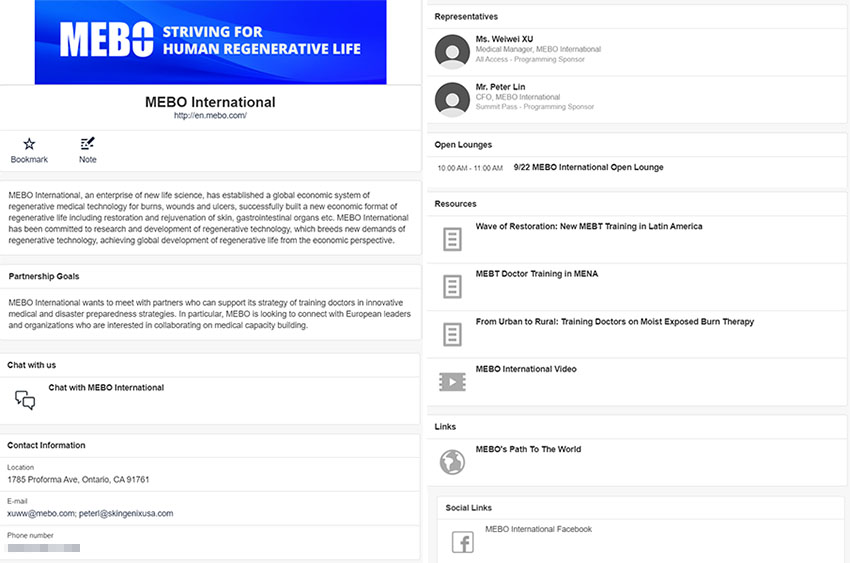Click the Bookmark star icon
This screenshot has height=563, width=850.
[x=29, y=144]
